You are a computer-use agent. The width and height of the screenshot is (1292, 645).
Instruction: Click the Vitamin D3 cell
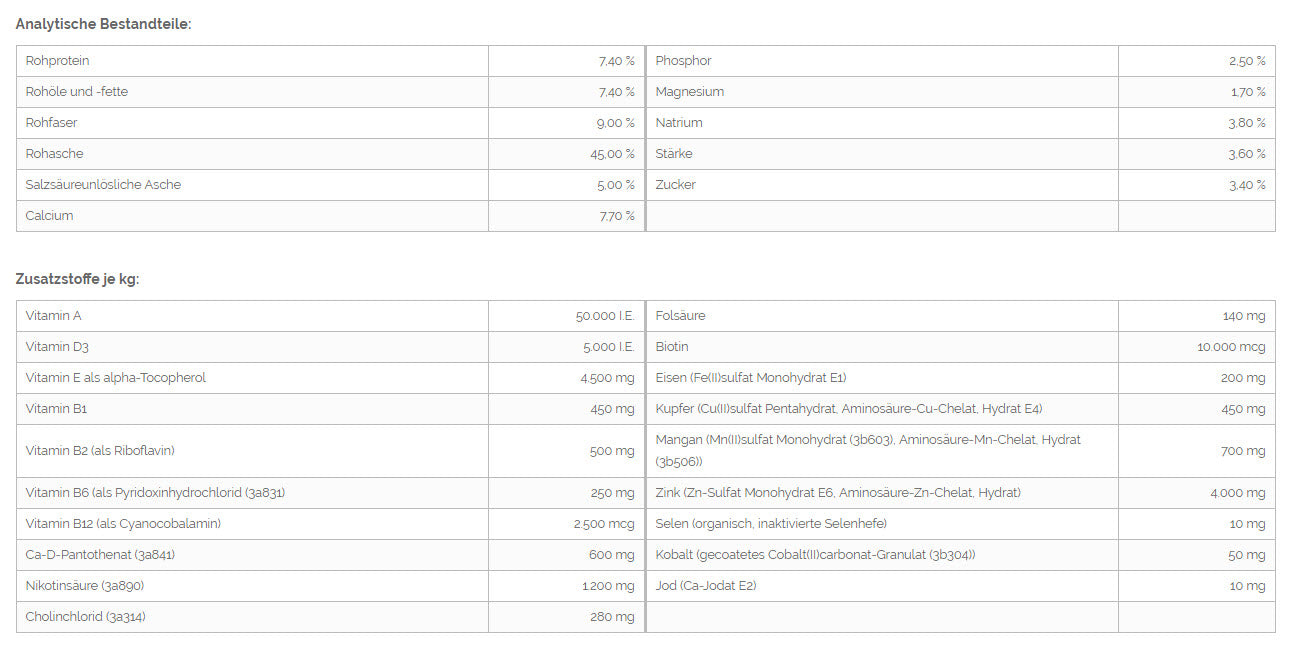tap(252, 347)
